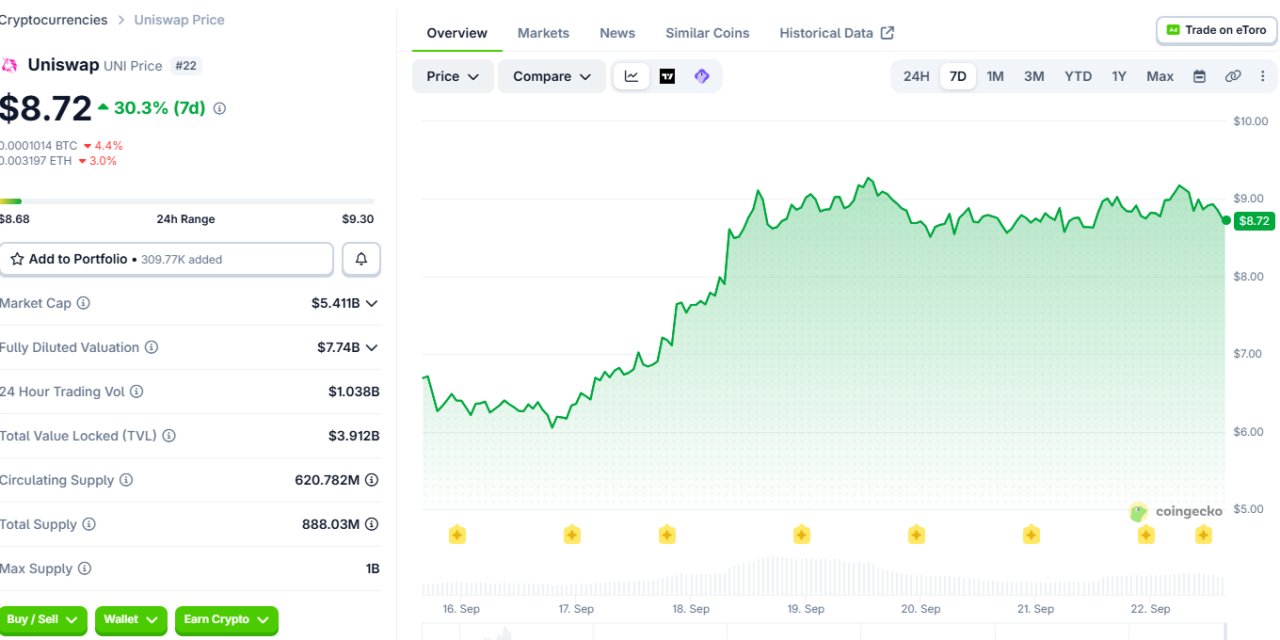This screenshot has height=640, width=1280.
Task: Click info icon next to 30.3% (7d)
Action: coord(220,108)
